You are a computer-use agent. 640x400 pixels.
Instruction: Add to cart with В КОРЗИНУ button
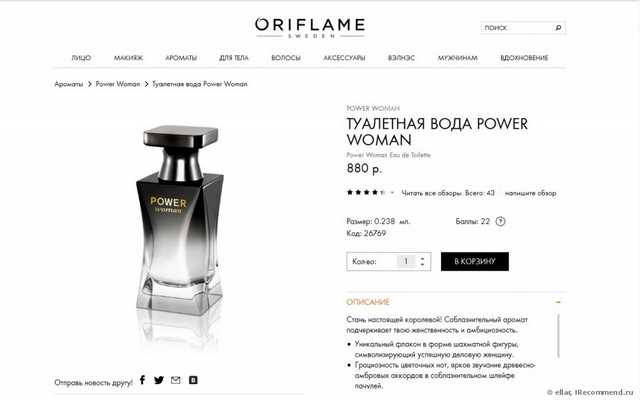(475, 261)
